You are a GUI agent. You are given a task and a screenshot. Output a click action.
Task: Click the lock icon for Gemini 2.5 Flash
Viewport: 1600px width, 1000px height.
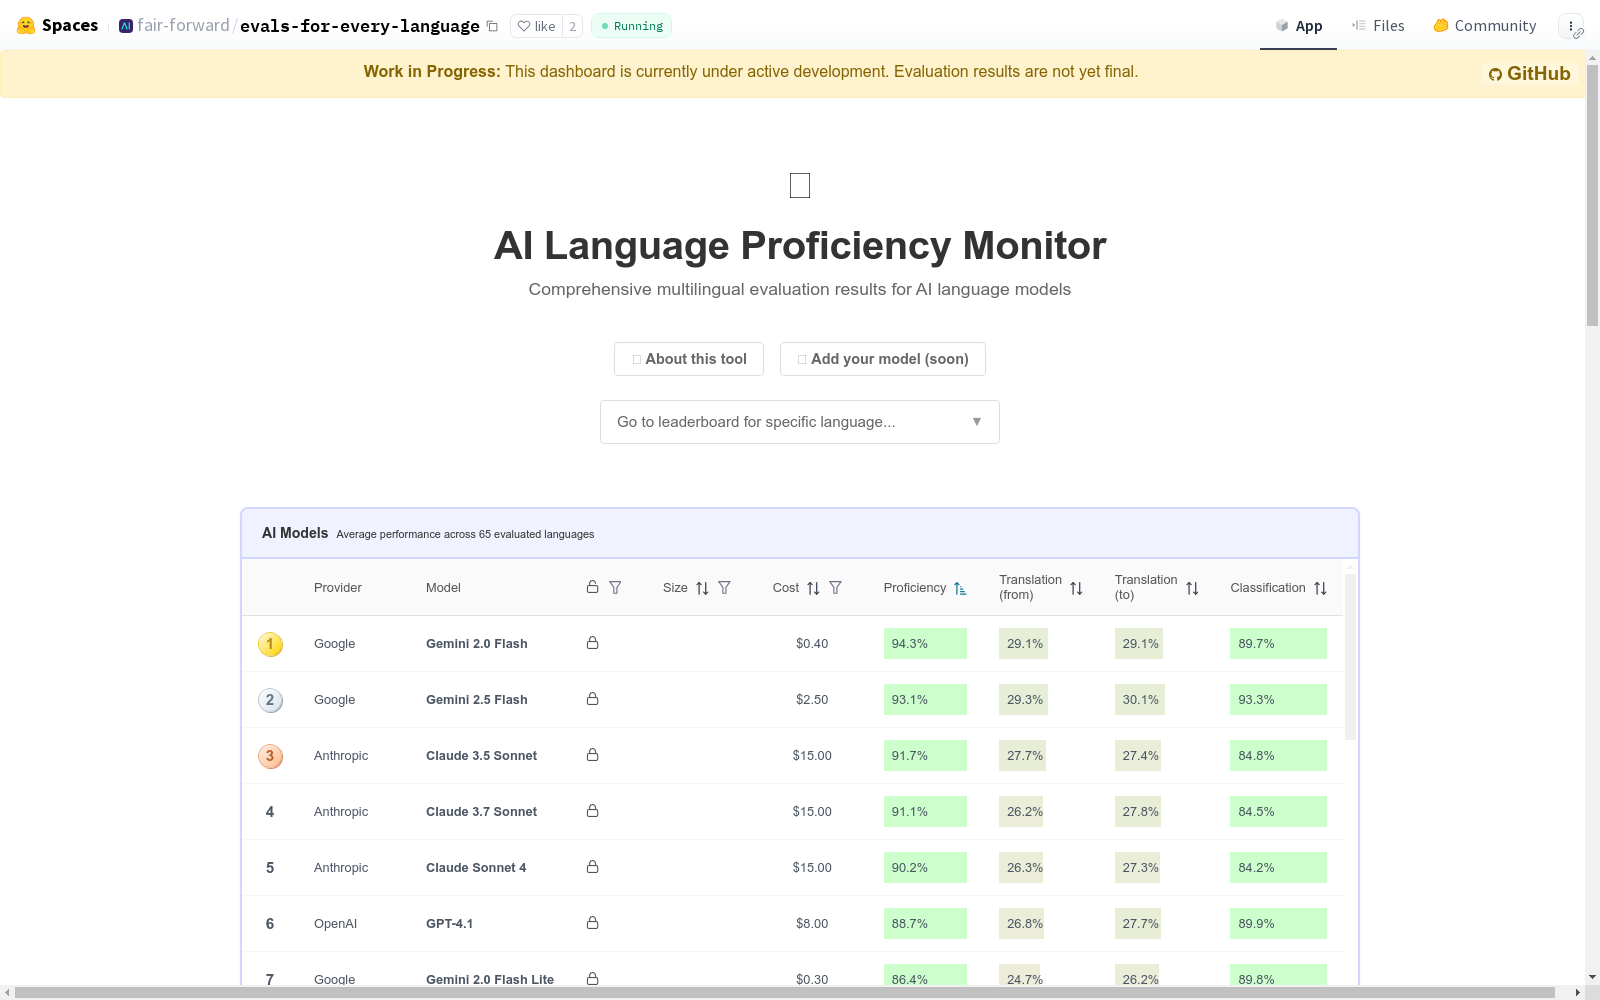tap(592, 699)
